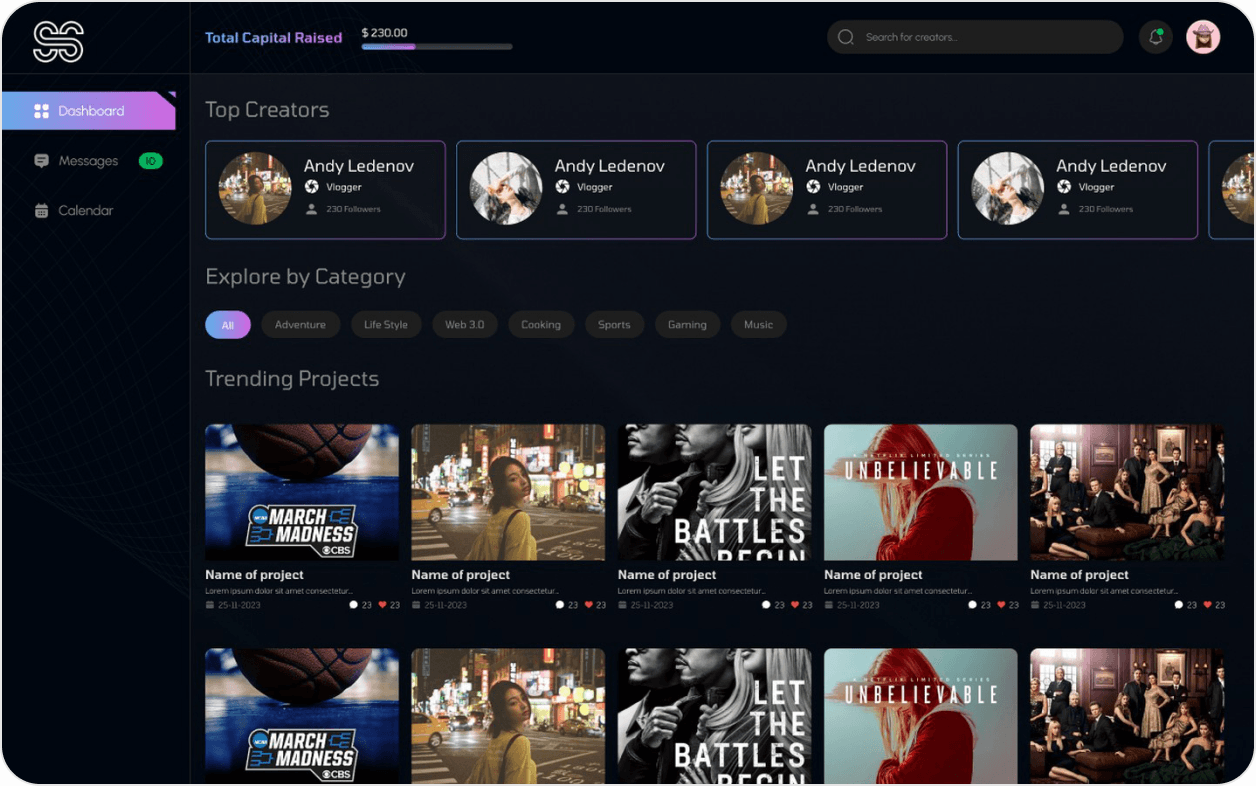The image size is (1256, 786).
Task: Click the Total Capital Raised progress bar
Action: click(x=437, y=47)
